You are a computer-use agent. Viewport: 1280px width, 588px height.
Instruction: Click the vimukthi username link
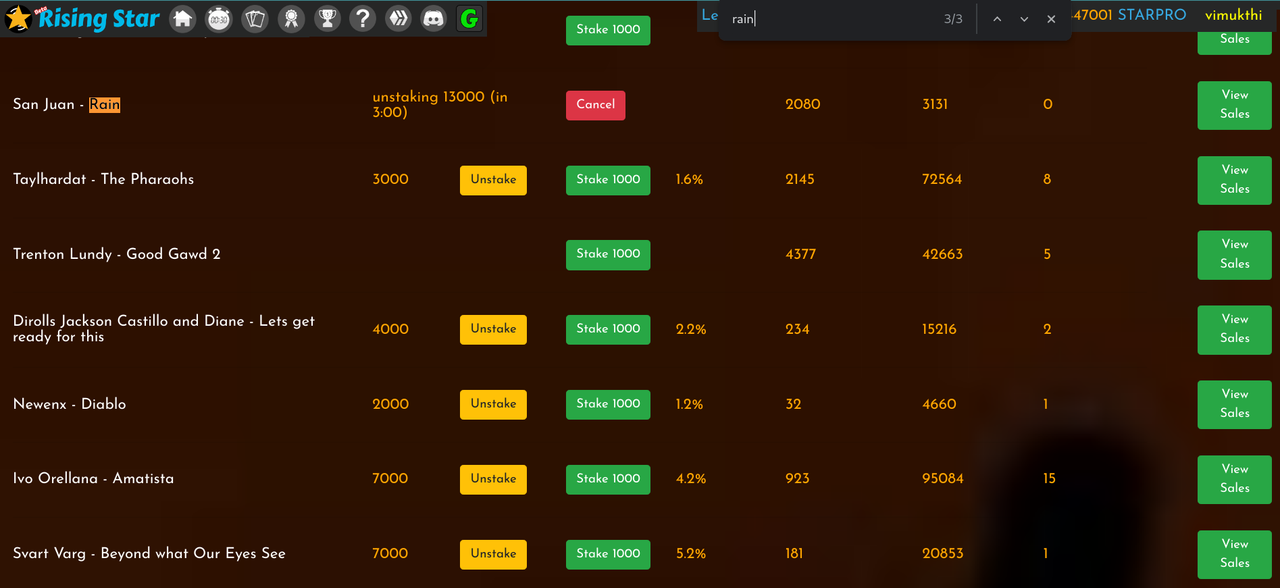1233,15
